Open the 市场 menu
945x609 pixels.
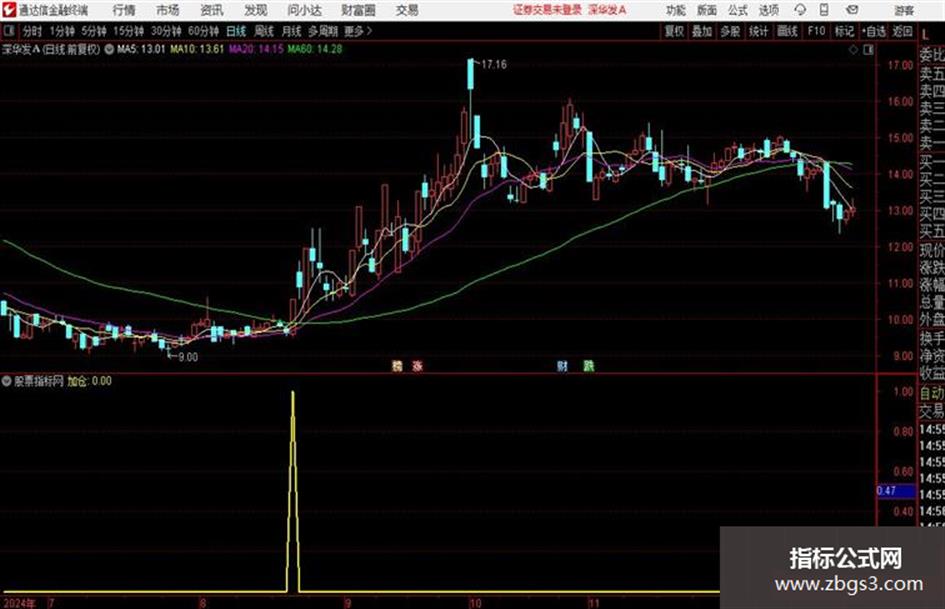pos(168,10)
